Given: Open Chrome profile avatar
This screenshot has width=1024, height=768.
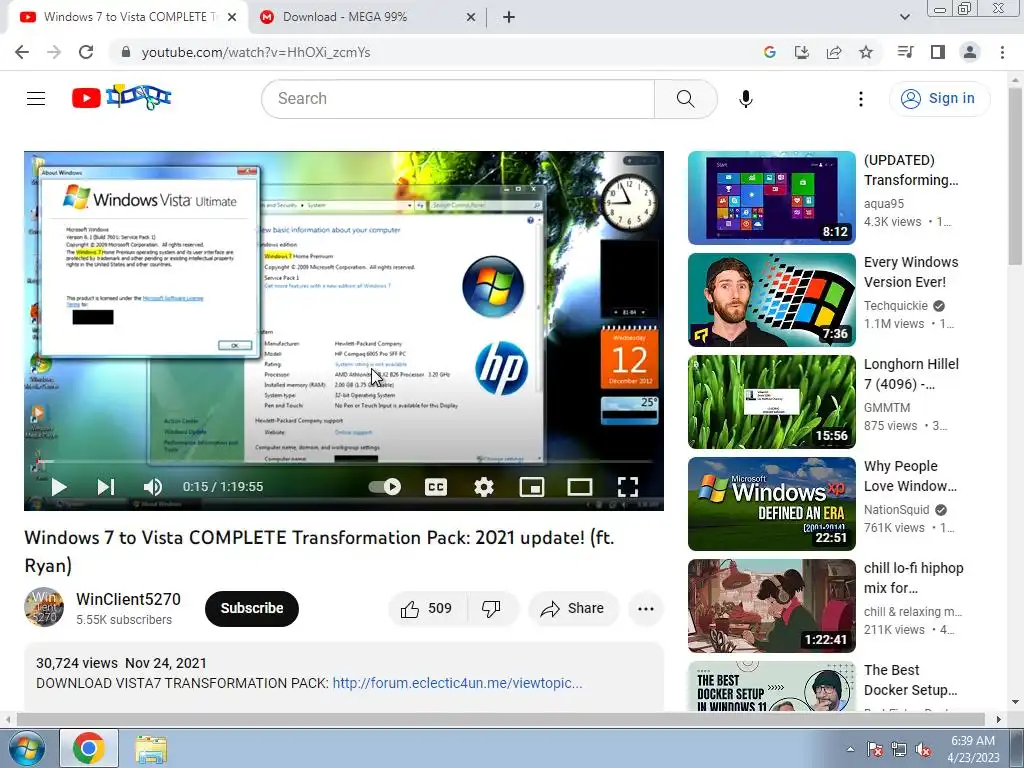Looking at the screenshot, I should (970, 52).
